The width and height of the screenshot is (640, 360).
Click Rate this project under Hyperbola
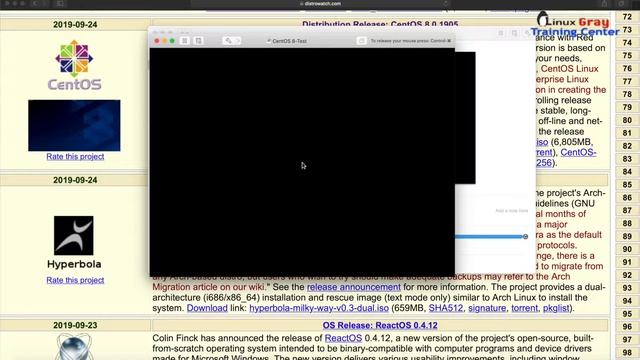(x=75, y=280)
